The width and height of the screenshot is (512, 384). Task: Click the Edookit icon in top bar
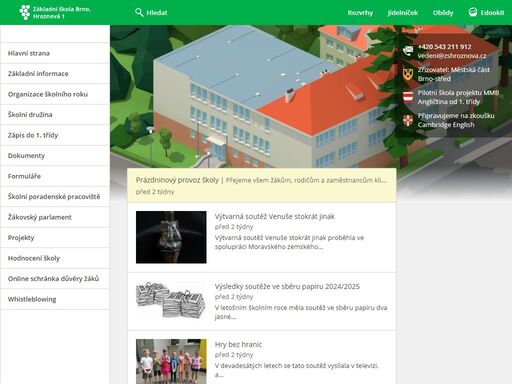(473, 12)
